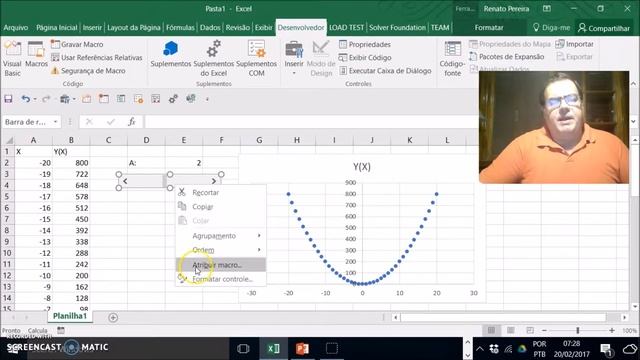Choose Formatar controle... in context menu
The width and height of the screenshot is (640, 360).
(x=221, y=279)
